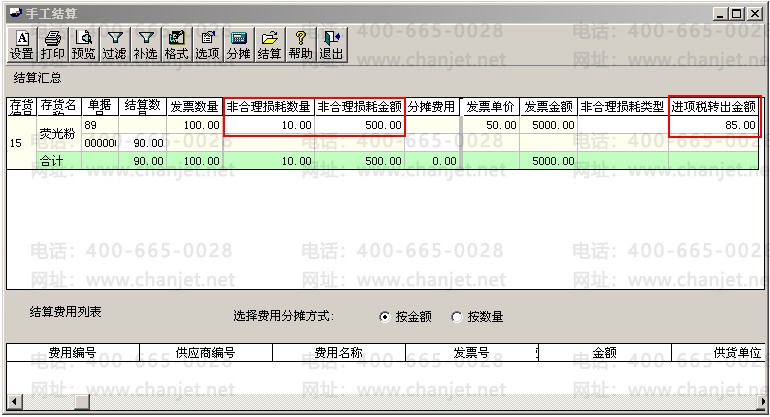Click the 费用编号 column header
This screenshot has height=417, width=770.
point(73,353)
